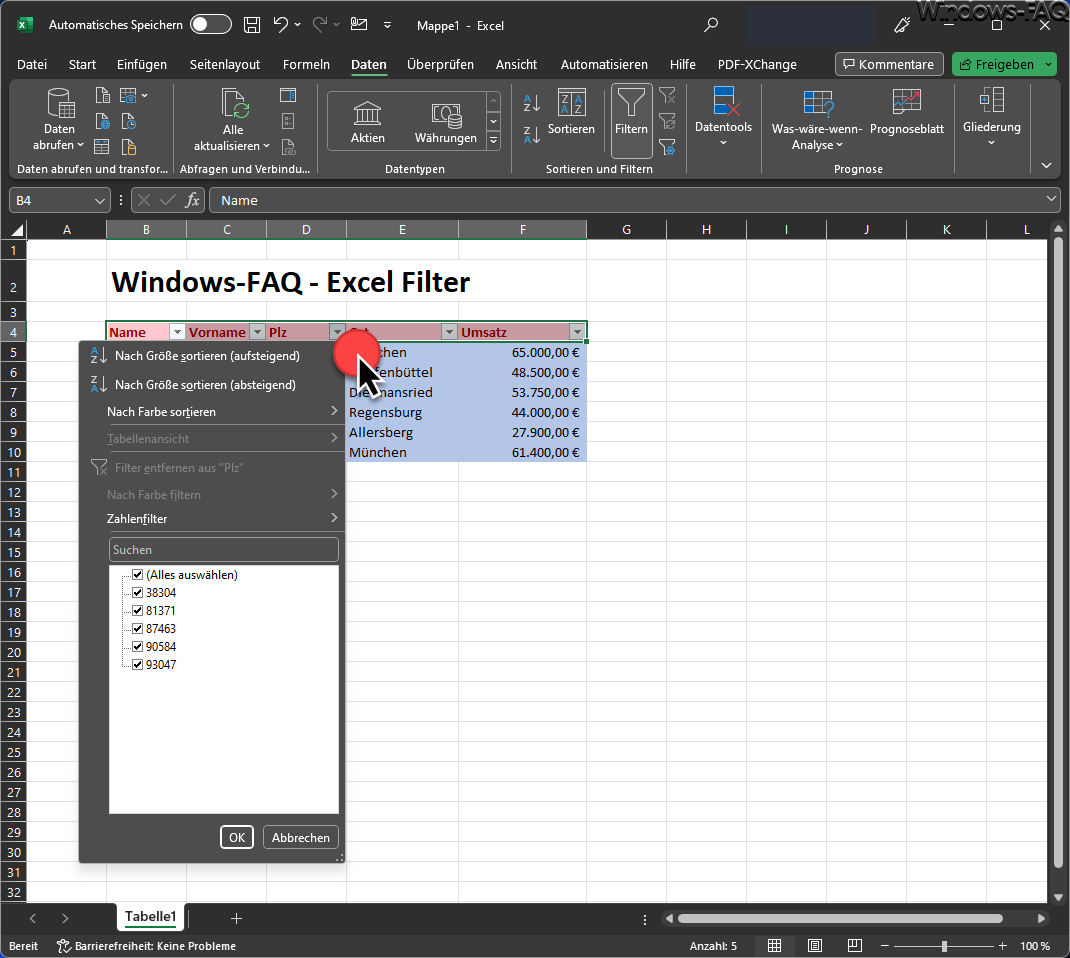The height and width of the screenshot is (958, 1070).
Task: Open the Nach Farbe sortieren submenu
Action: (x=213, y=411)
